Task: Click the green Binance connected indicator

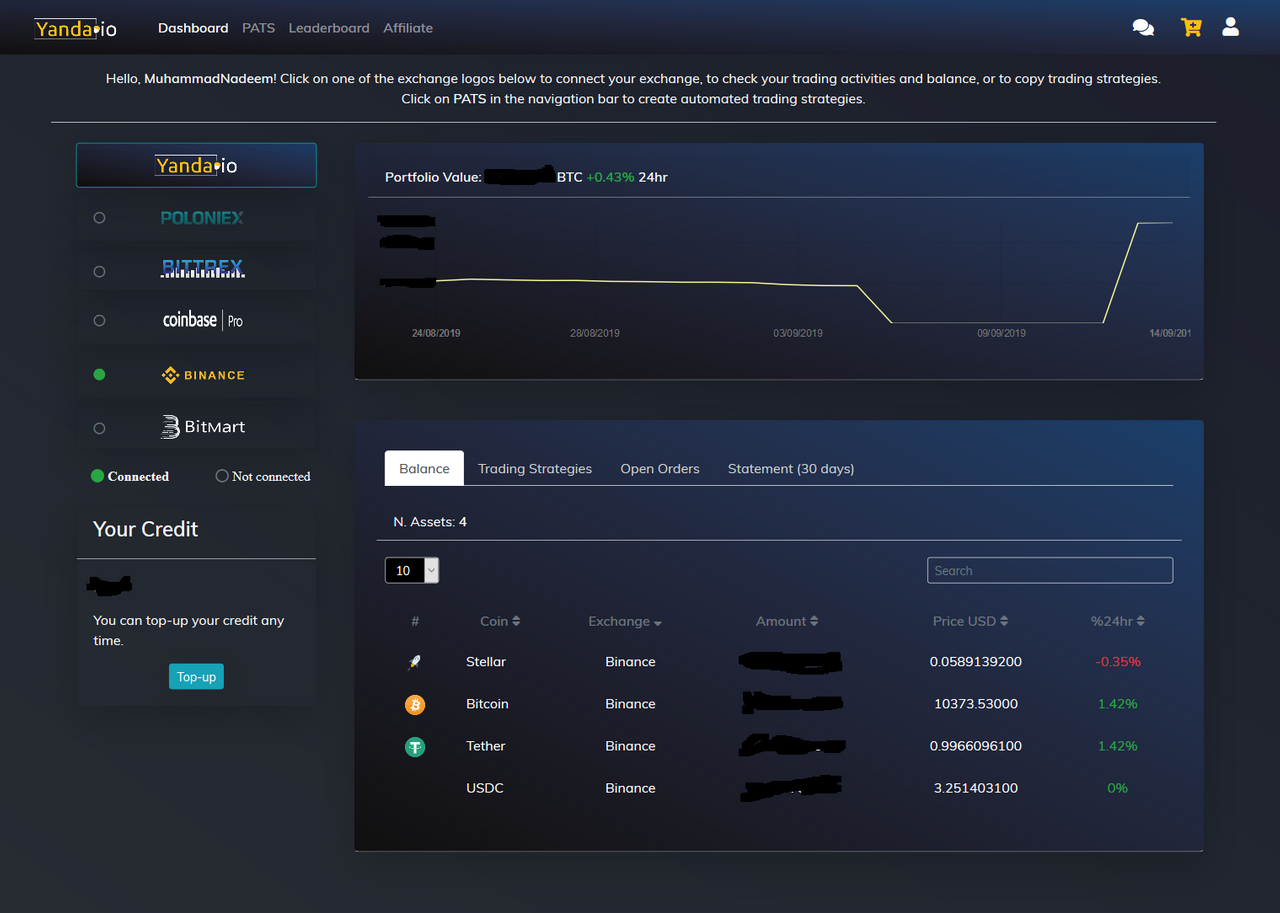Action: pyautogui.click(x=99, y=375)
